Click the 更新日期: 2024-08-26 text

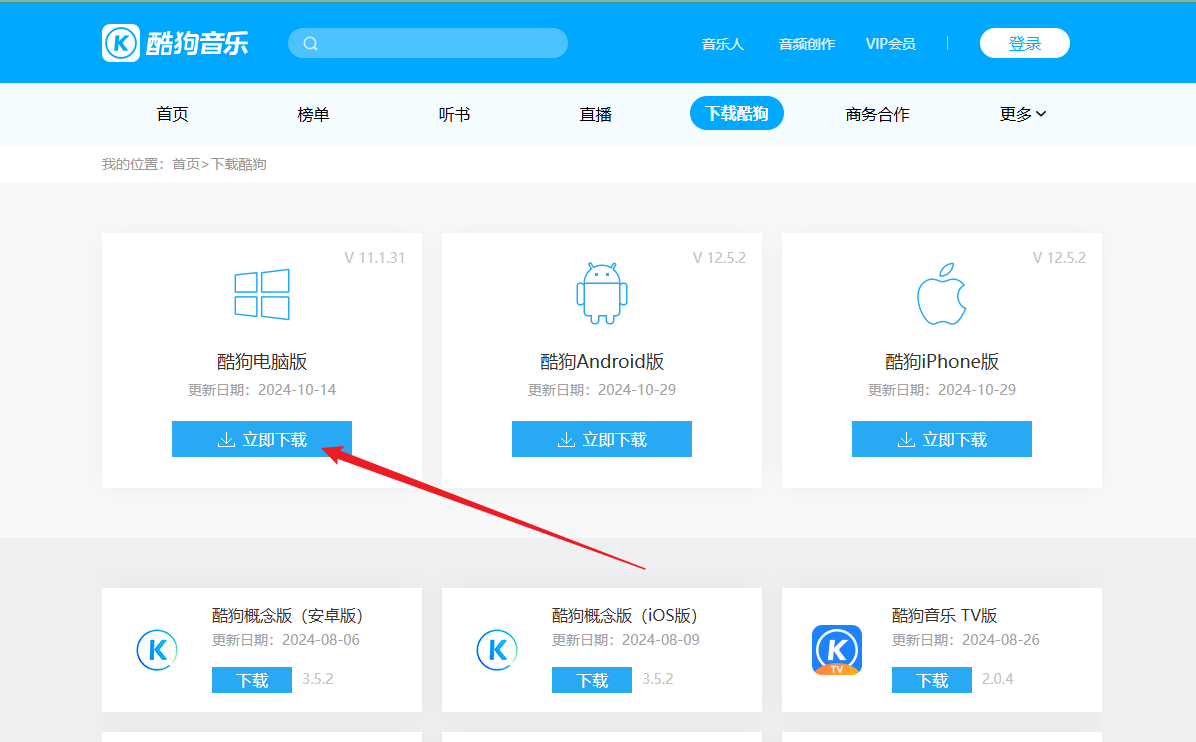tap(966, 640)
